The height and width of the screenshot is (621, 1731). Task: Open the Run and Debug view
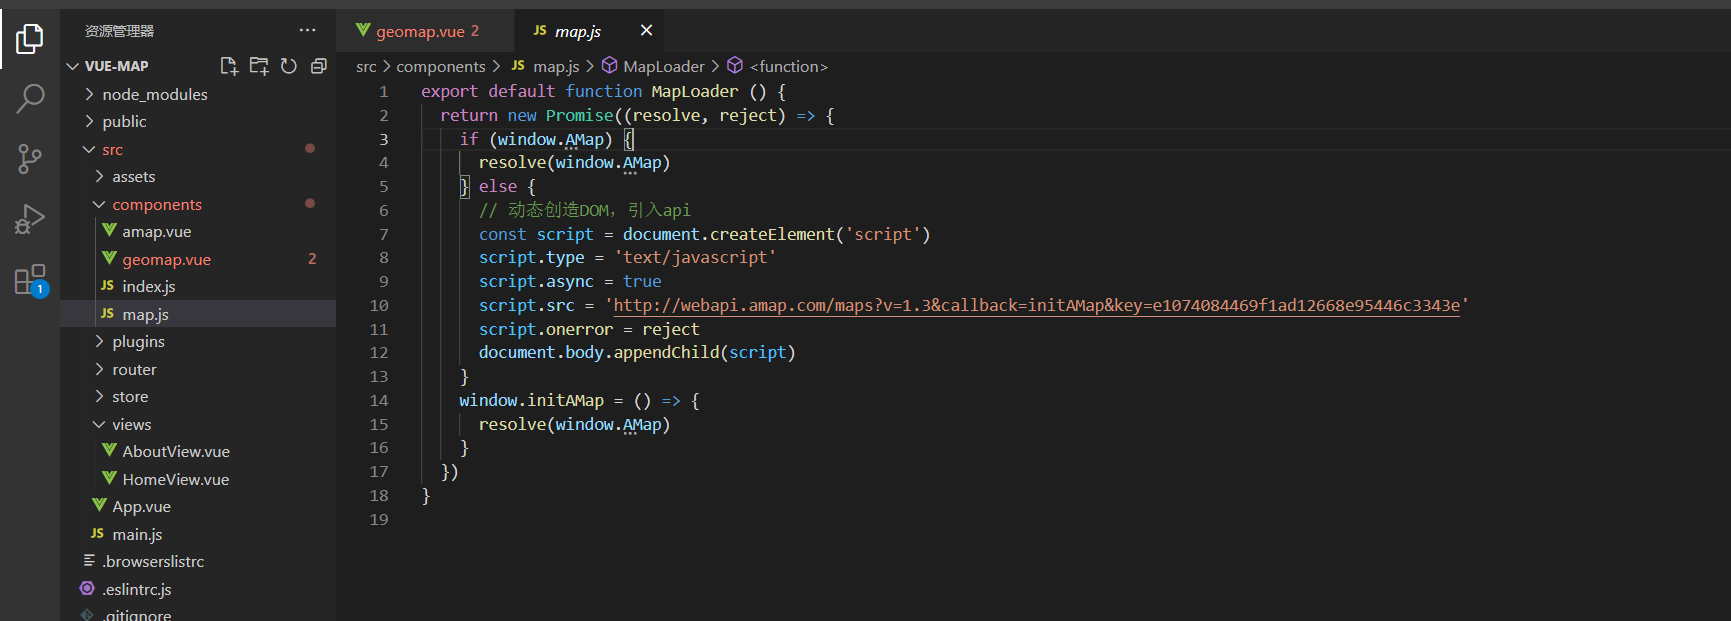(30, 219)
